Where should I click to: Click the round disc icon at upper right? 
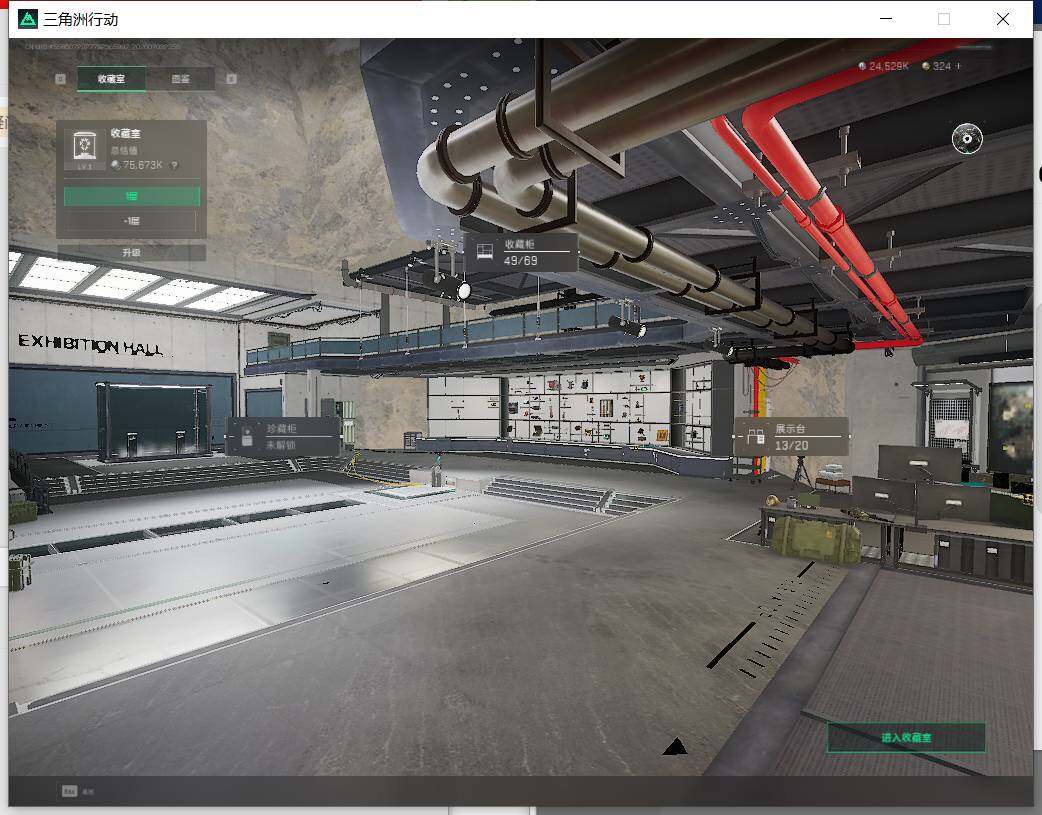967,138
